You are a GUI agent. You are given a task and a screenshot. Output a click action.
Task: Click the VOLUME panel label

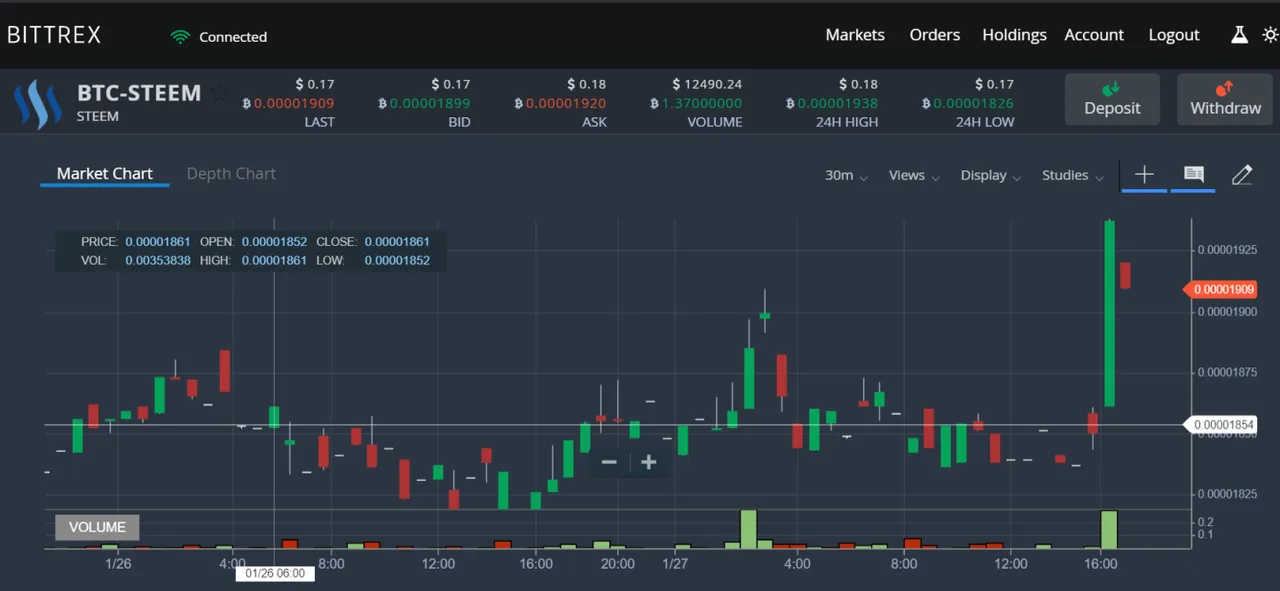97,527
